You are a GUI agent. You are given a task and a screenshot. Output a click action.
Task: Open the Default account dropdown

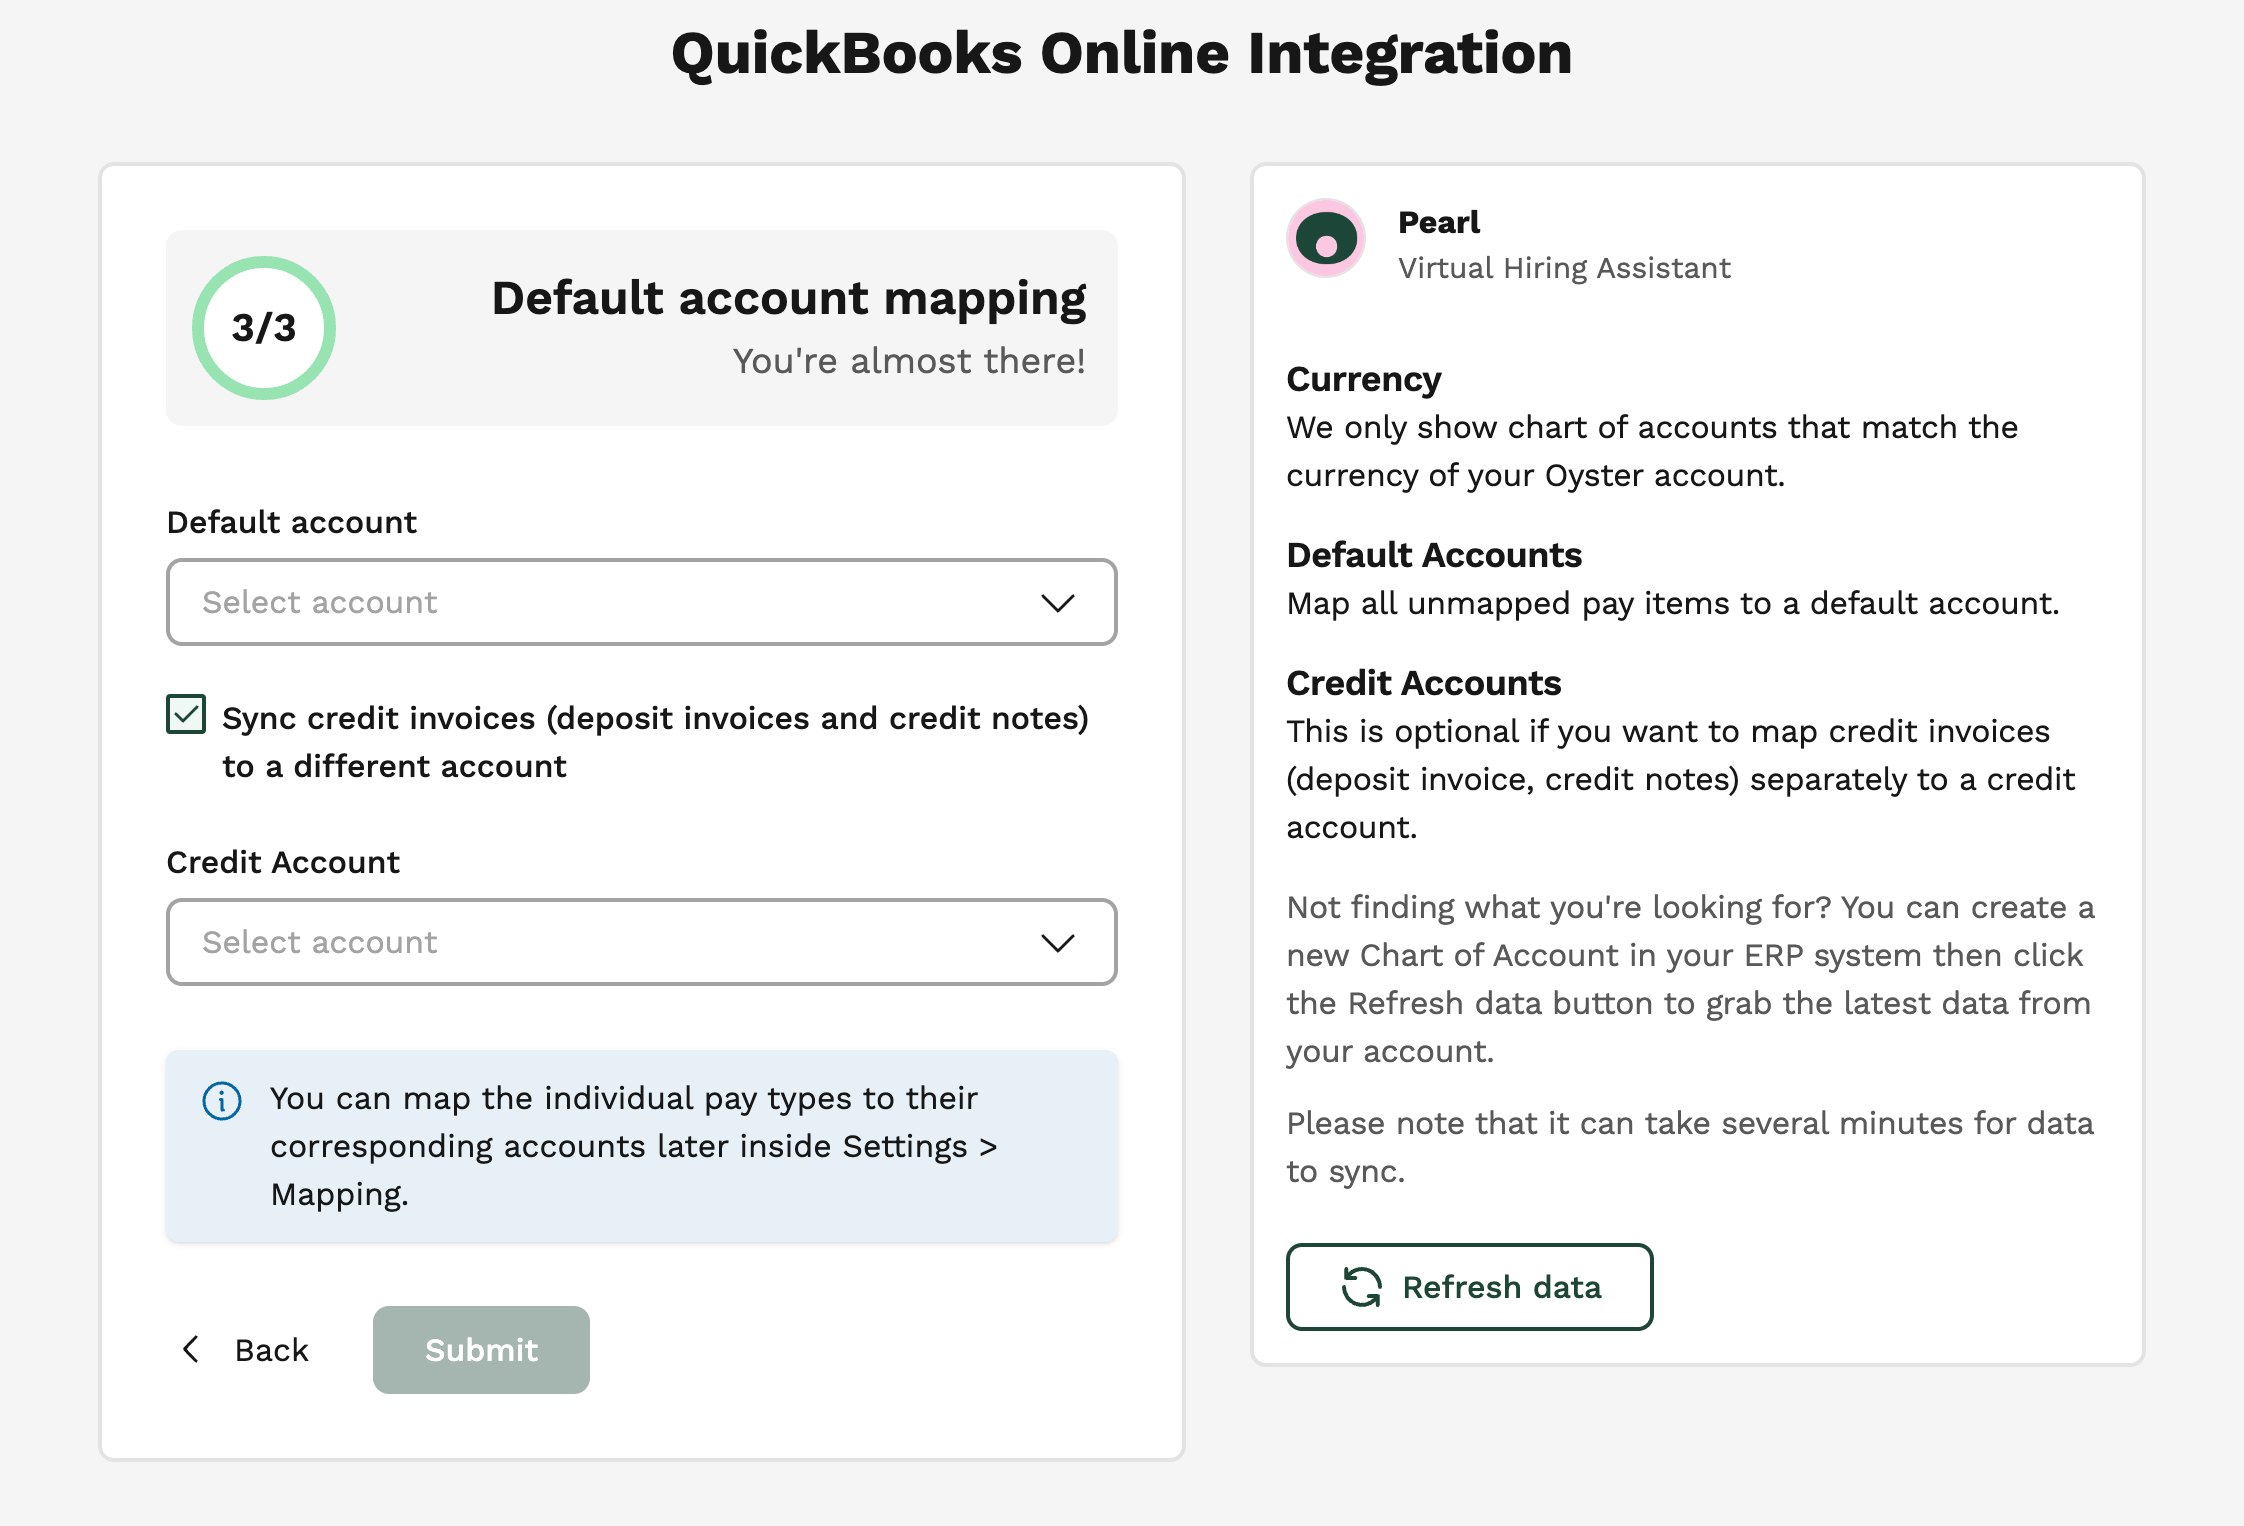coord(641,602)
